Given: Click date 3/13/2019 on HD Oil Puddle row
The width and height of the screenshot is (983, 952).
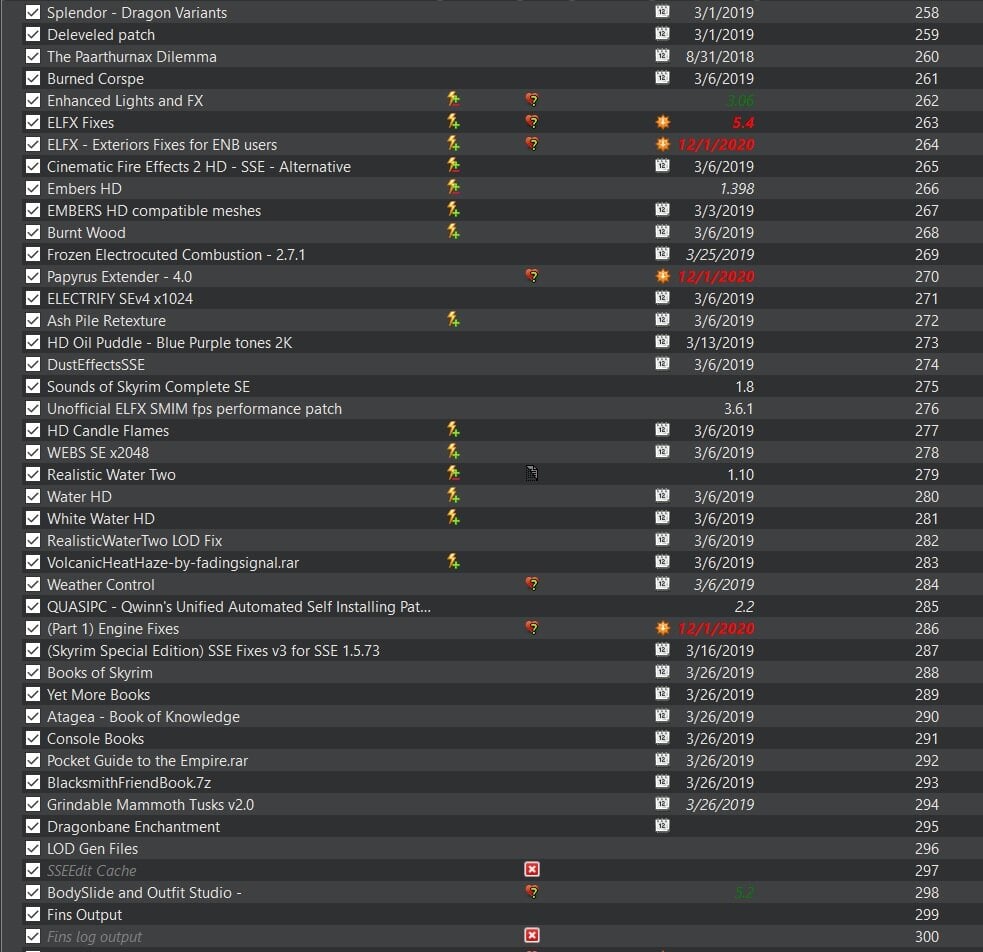Looking at the screenshot, I should pos(720,342).
